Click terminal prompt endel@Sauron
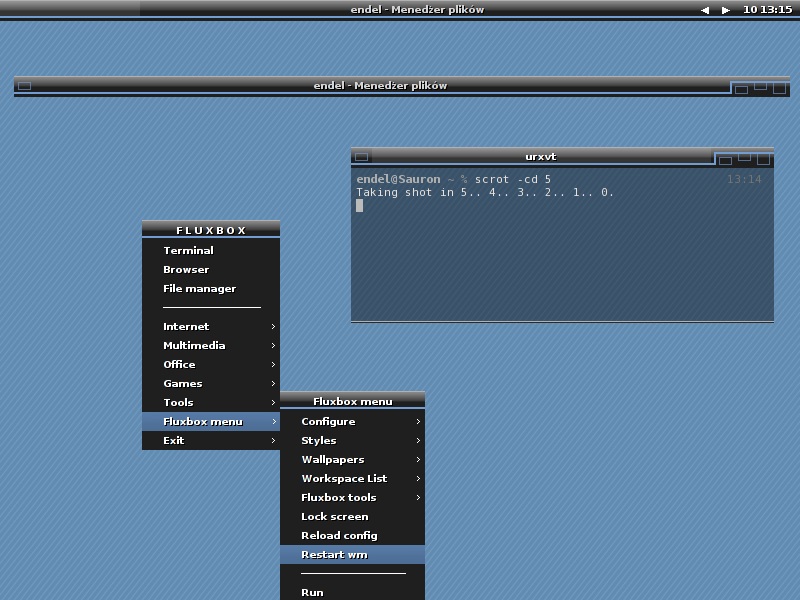Viewport: 800px width, 600px height. click(398, 179)
